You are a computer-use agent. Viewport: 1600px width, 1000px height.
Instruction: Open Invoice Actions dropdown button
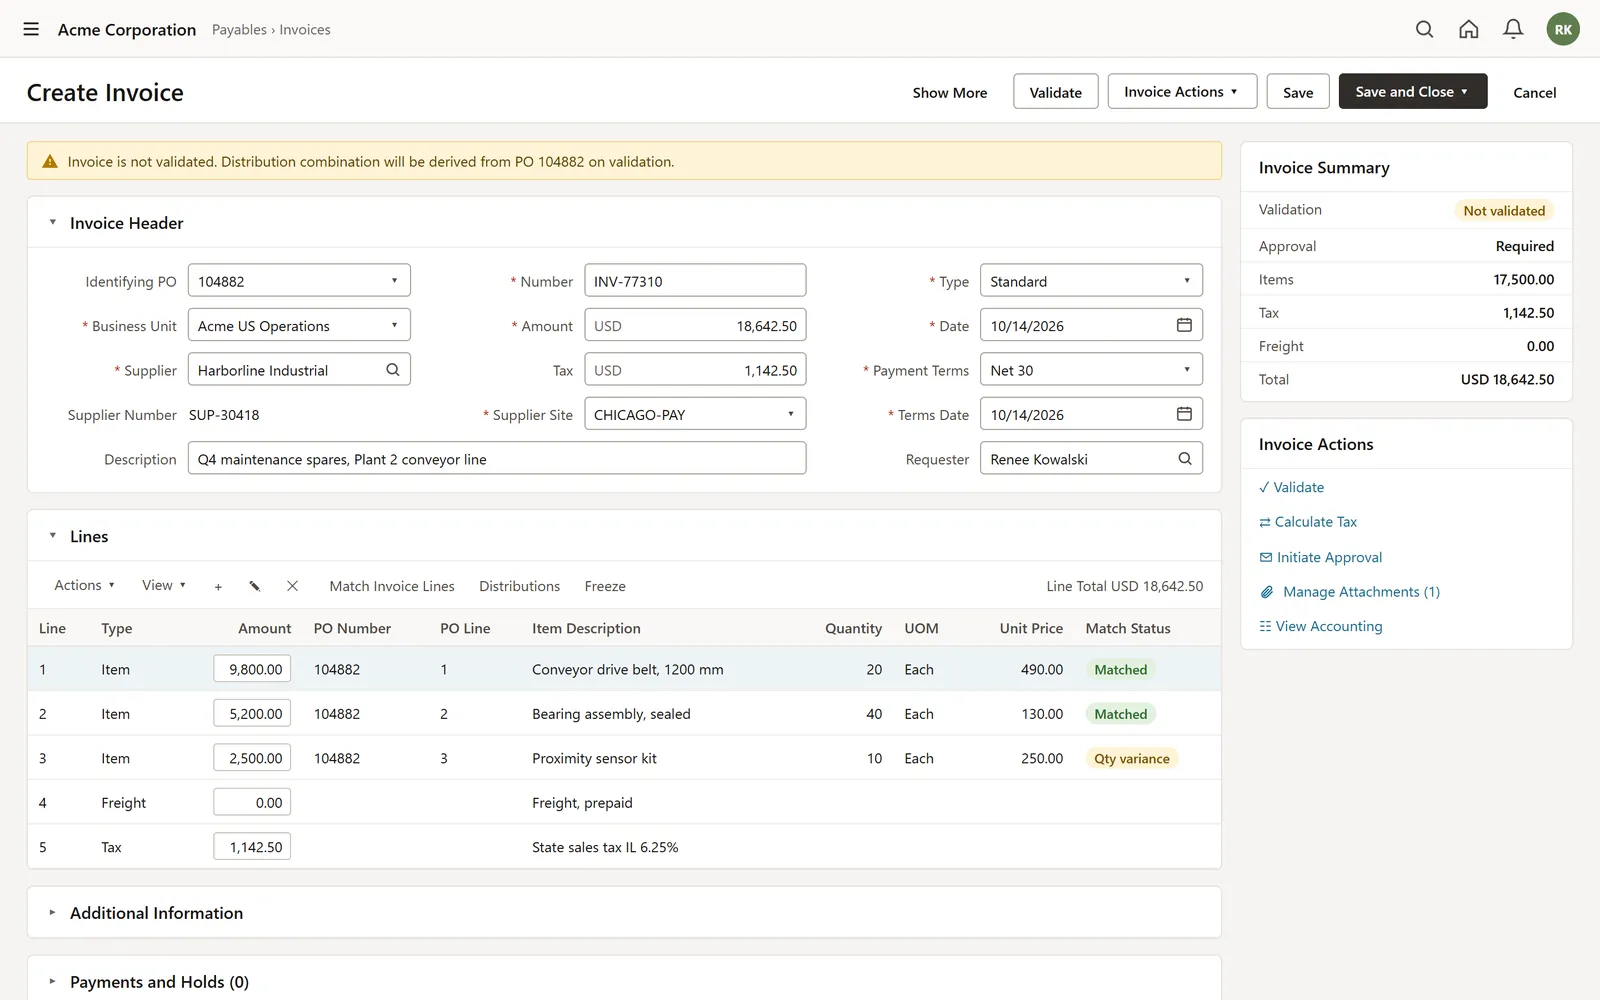click(1181, 91)
